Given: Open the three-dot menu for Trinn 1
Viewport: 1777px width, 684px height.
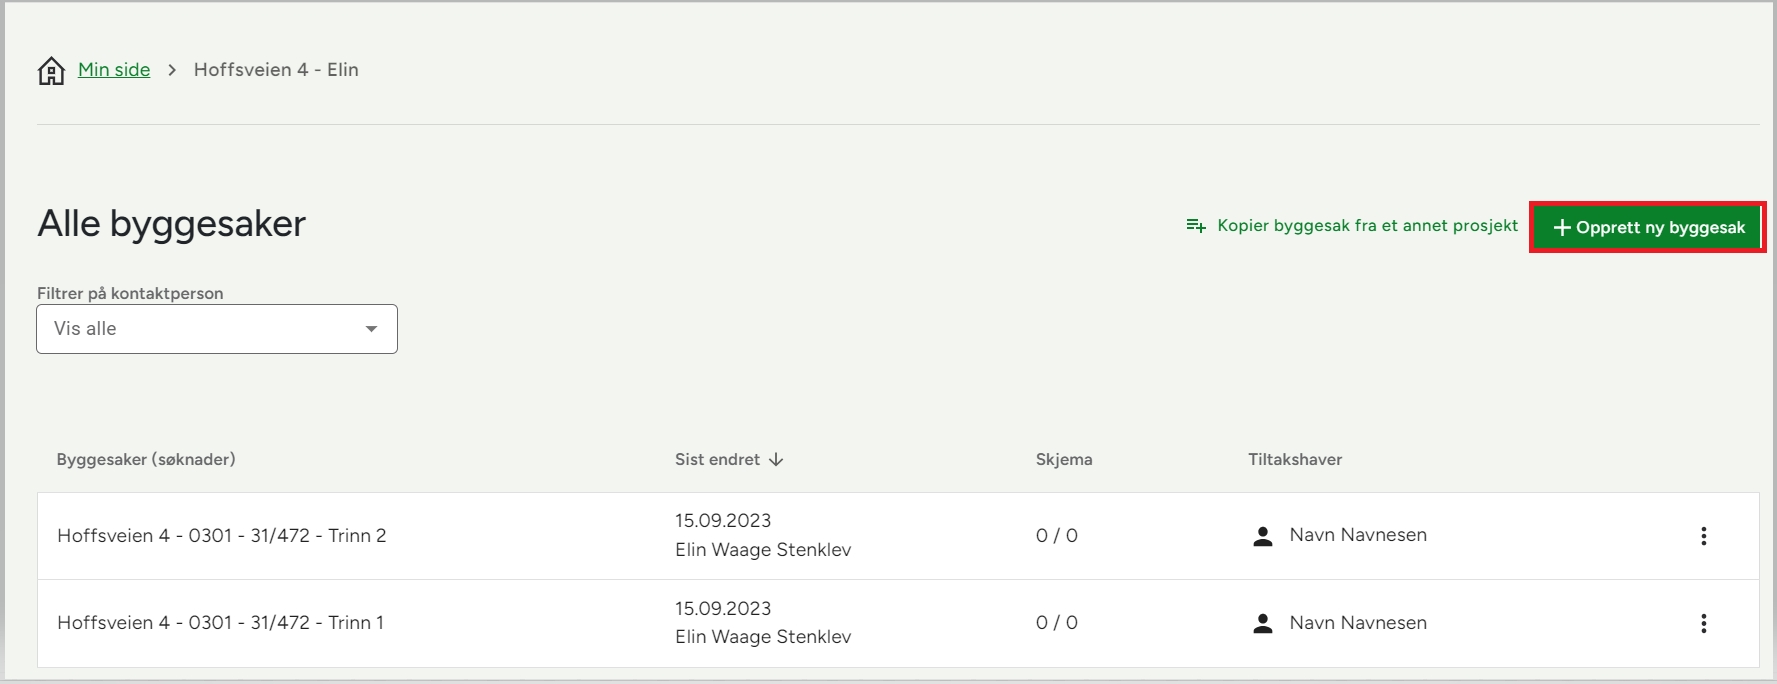Looking at the screenshot, I should 1704,624.
